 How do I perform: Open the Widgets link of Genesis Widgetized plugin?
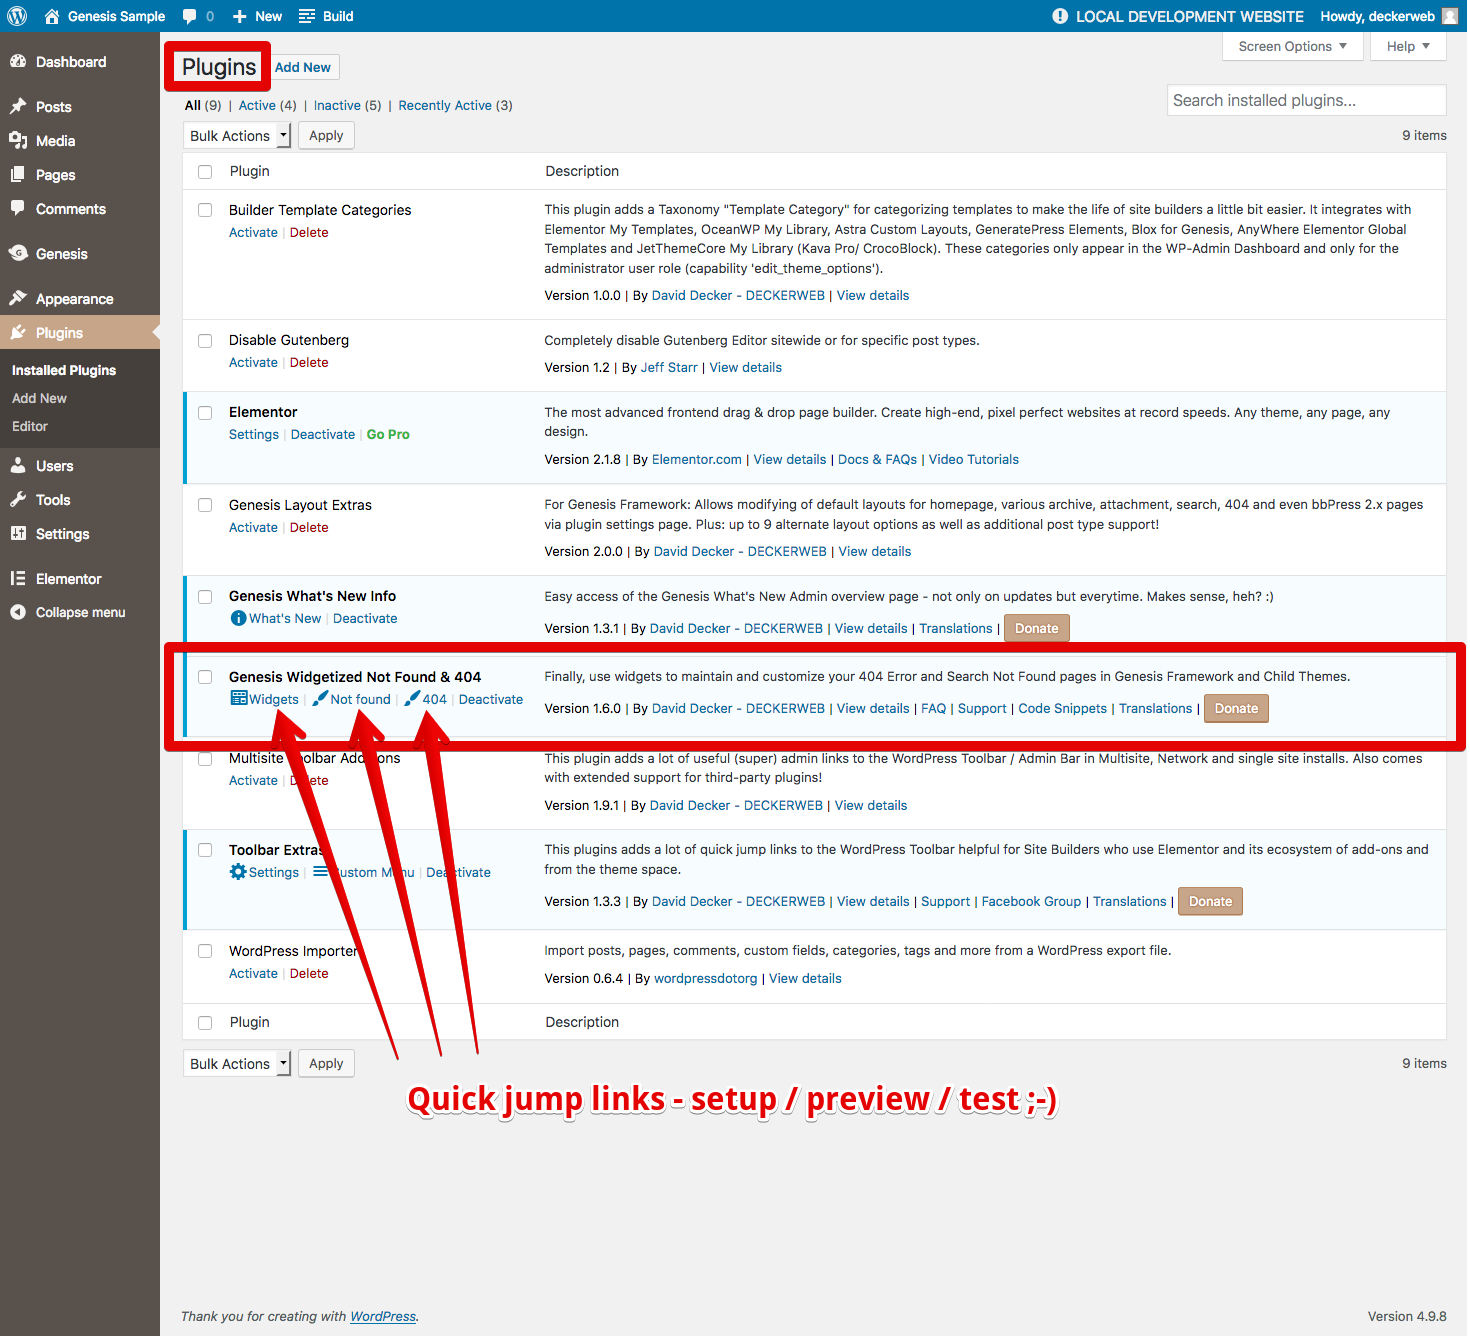pos(264,699)
